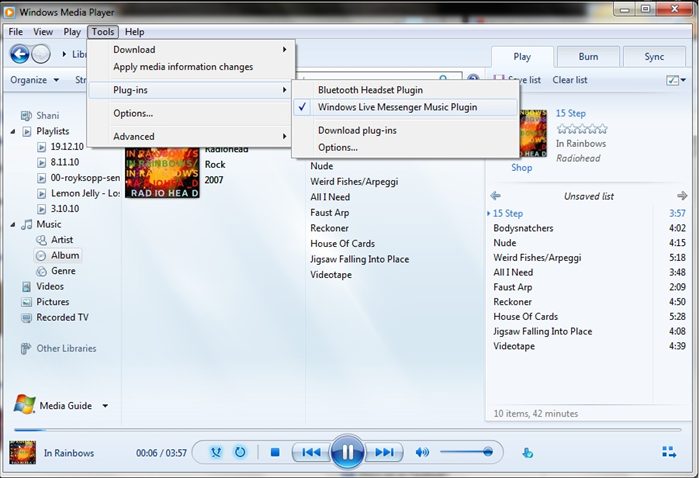Mute the sound with speaker icon
699x478 pixels.
coord(422,453)
